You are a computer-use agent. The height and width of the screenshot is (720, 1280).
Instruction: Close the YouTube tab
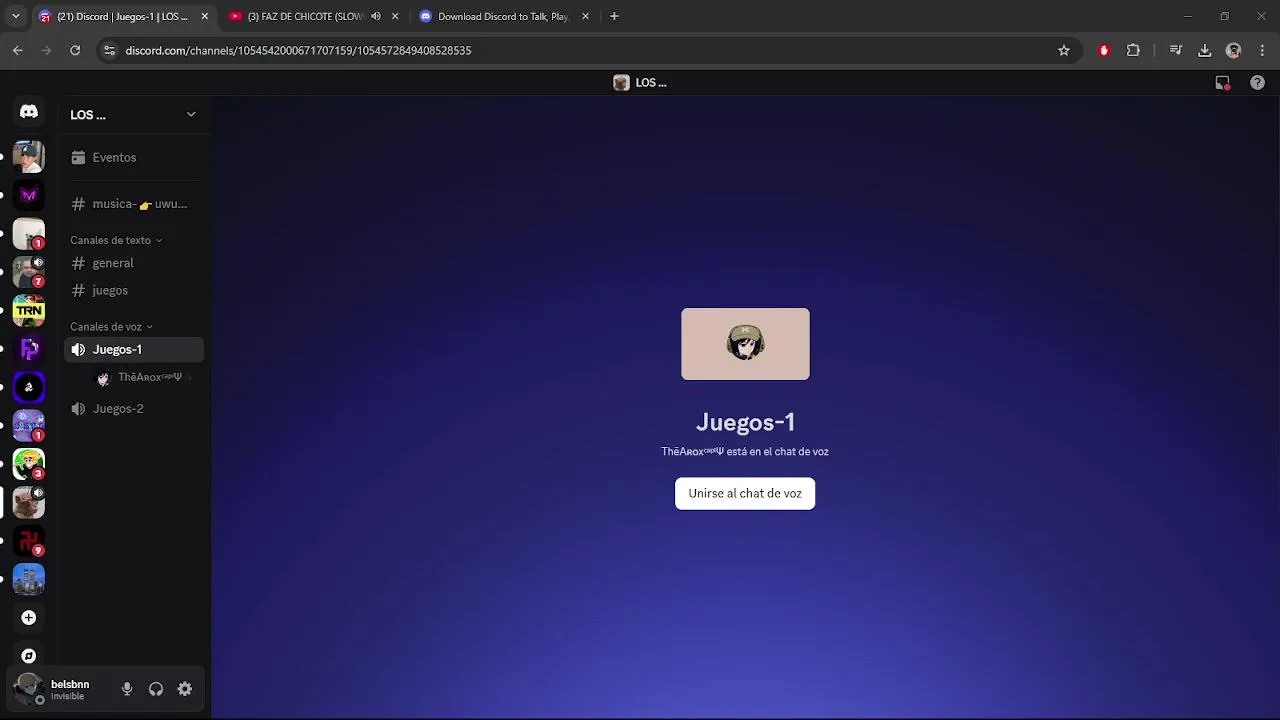pos(395,16)
